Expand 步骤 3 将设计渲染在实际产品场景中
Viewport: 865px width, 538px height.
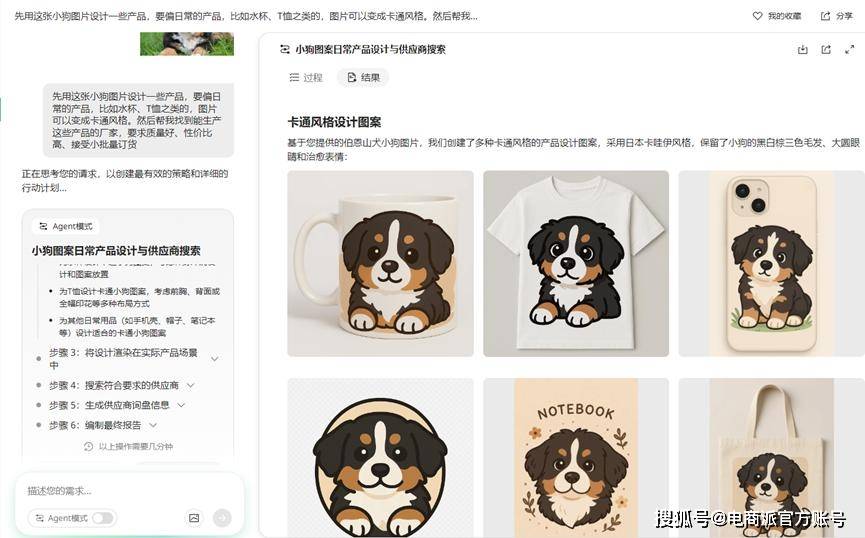click(x=215, y=359)
